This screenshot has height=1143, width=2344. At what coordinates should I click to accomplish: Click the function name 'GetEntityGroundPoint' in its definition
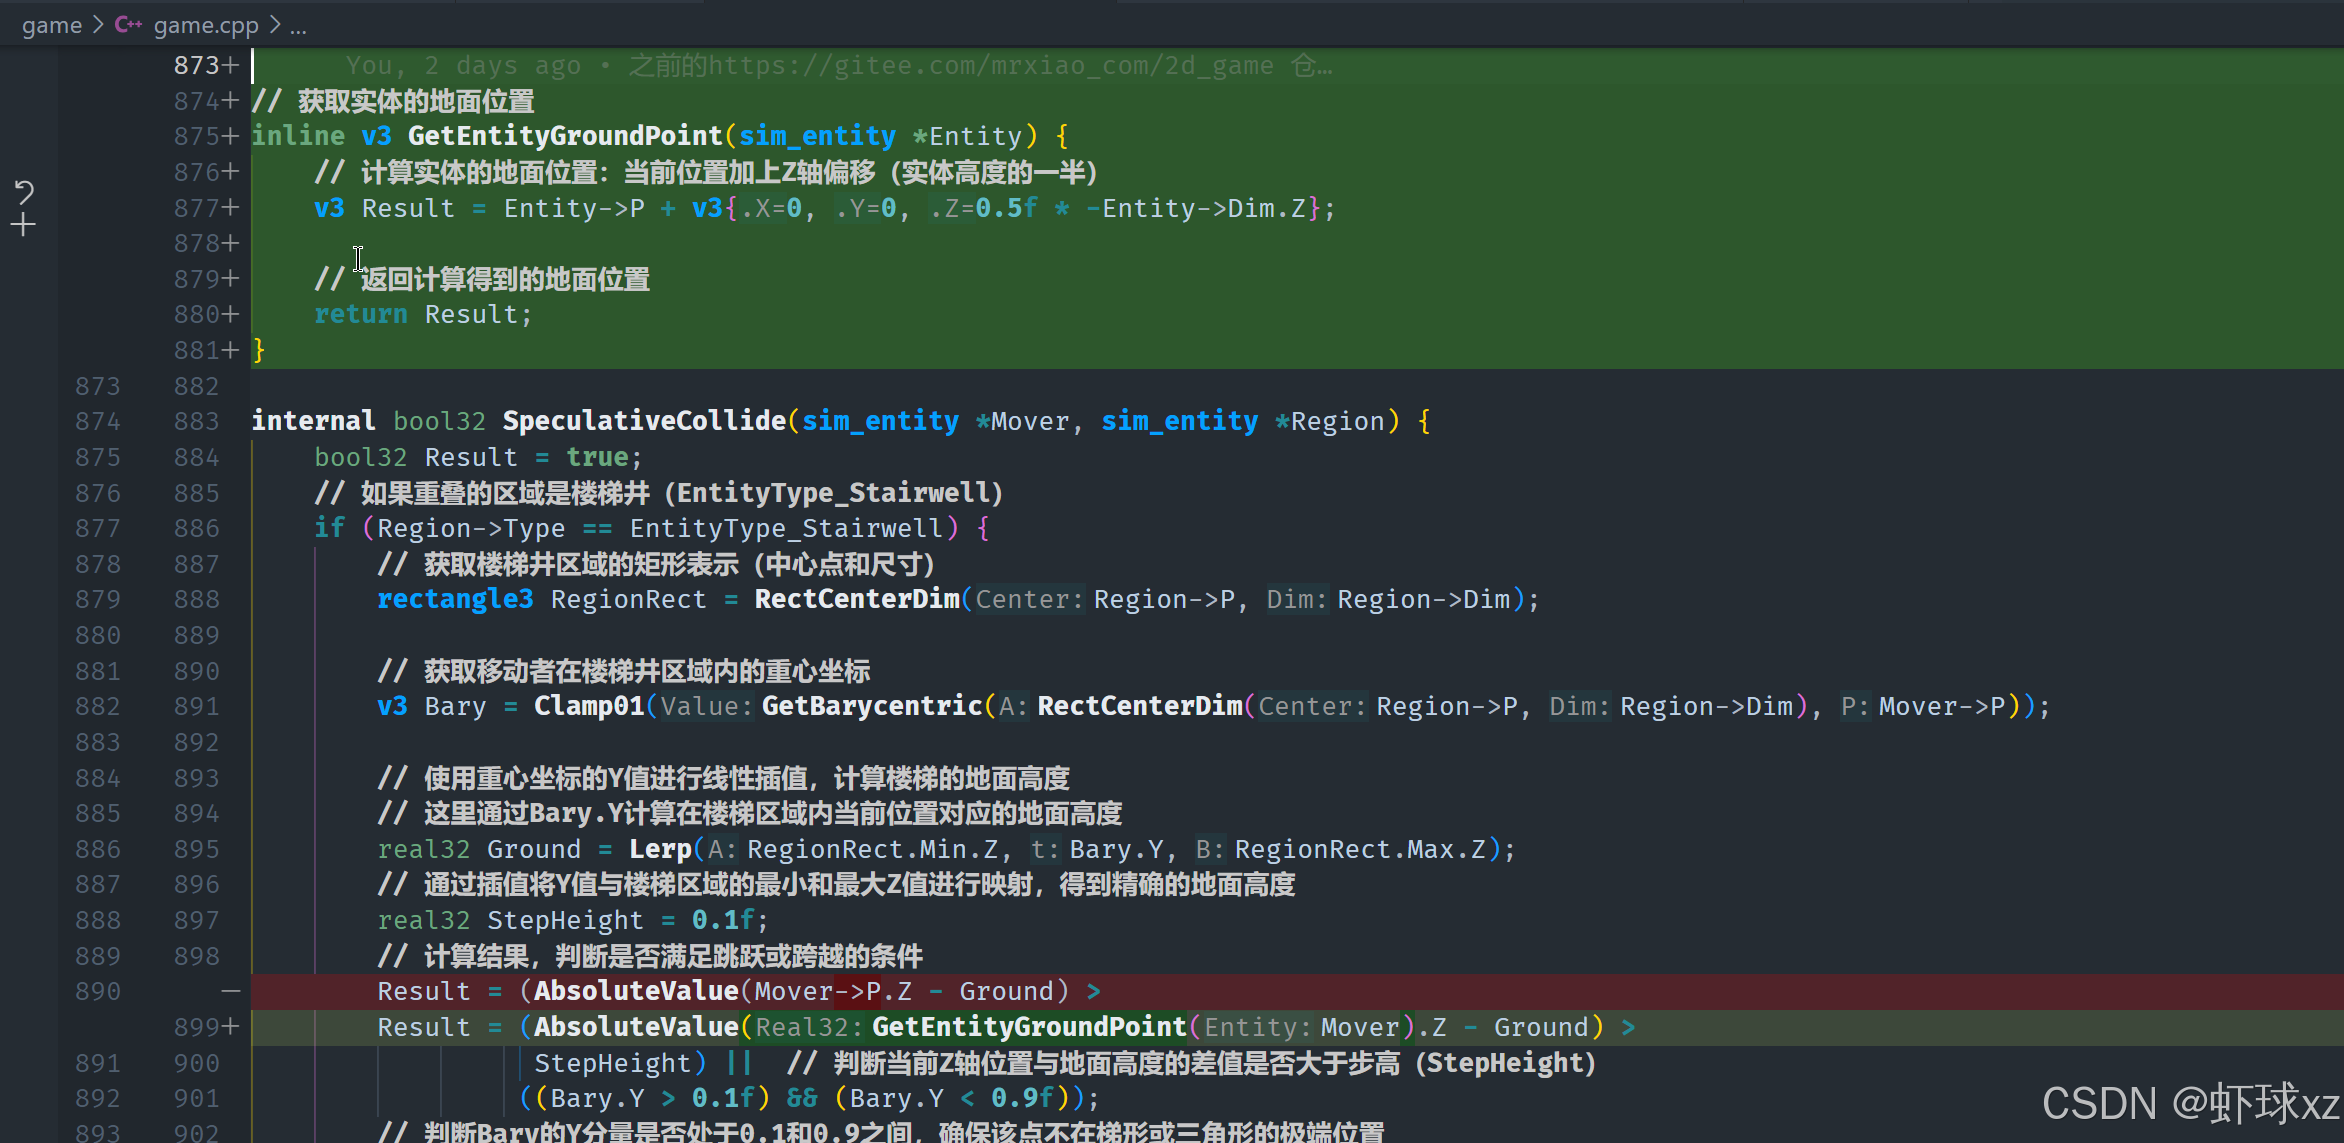pos(565,136)
